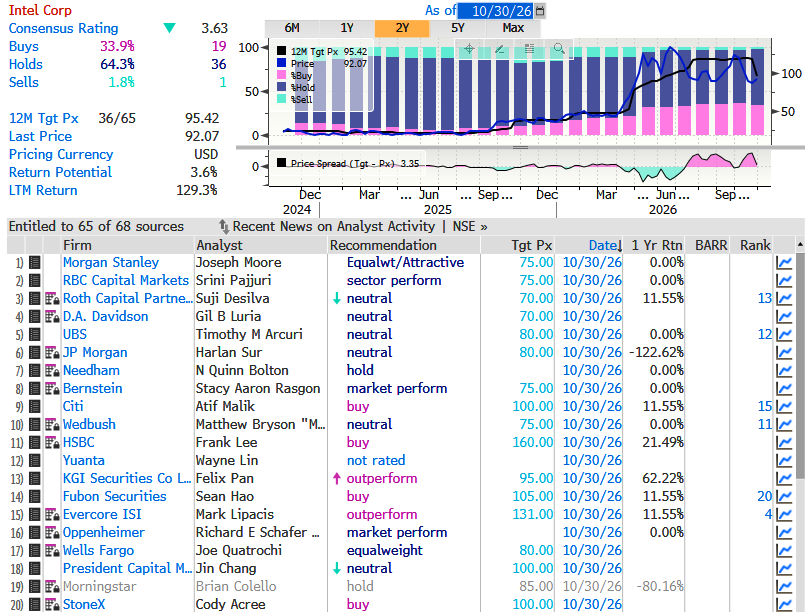Select the 1Y chart range tab

(x=347, y=28)
